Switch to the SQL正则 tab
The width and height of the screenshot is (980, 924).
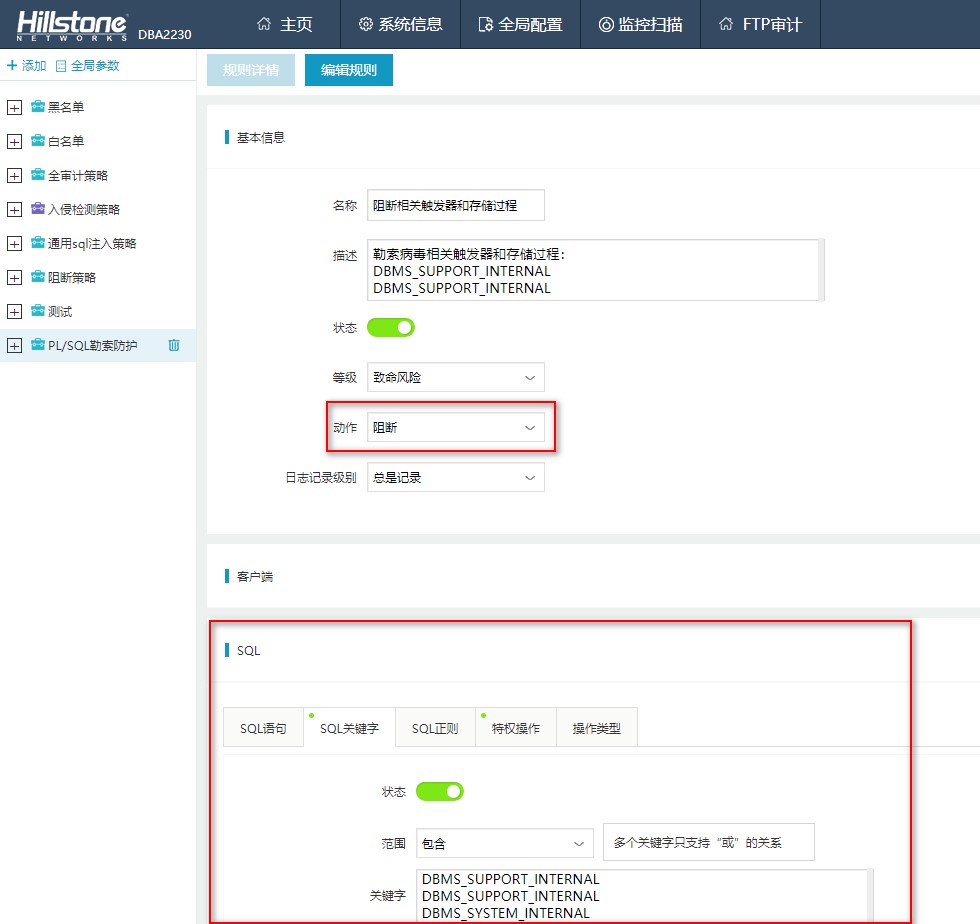(x=435, y=728)
